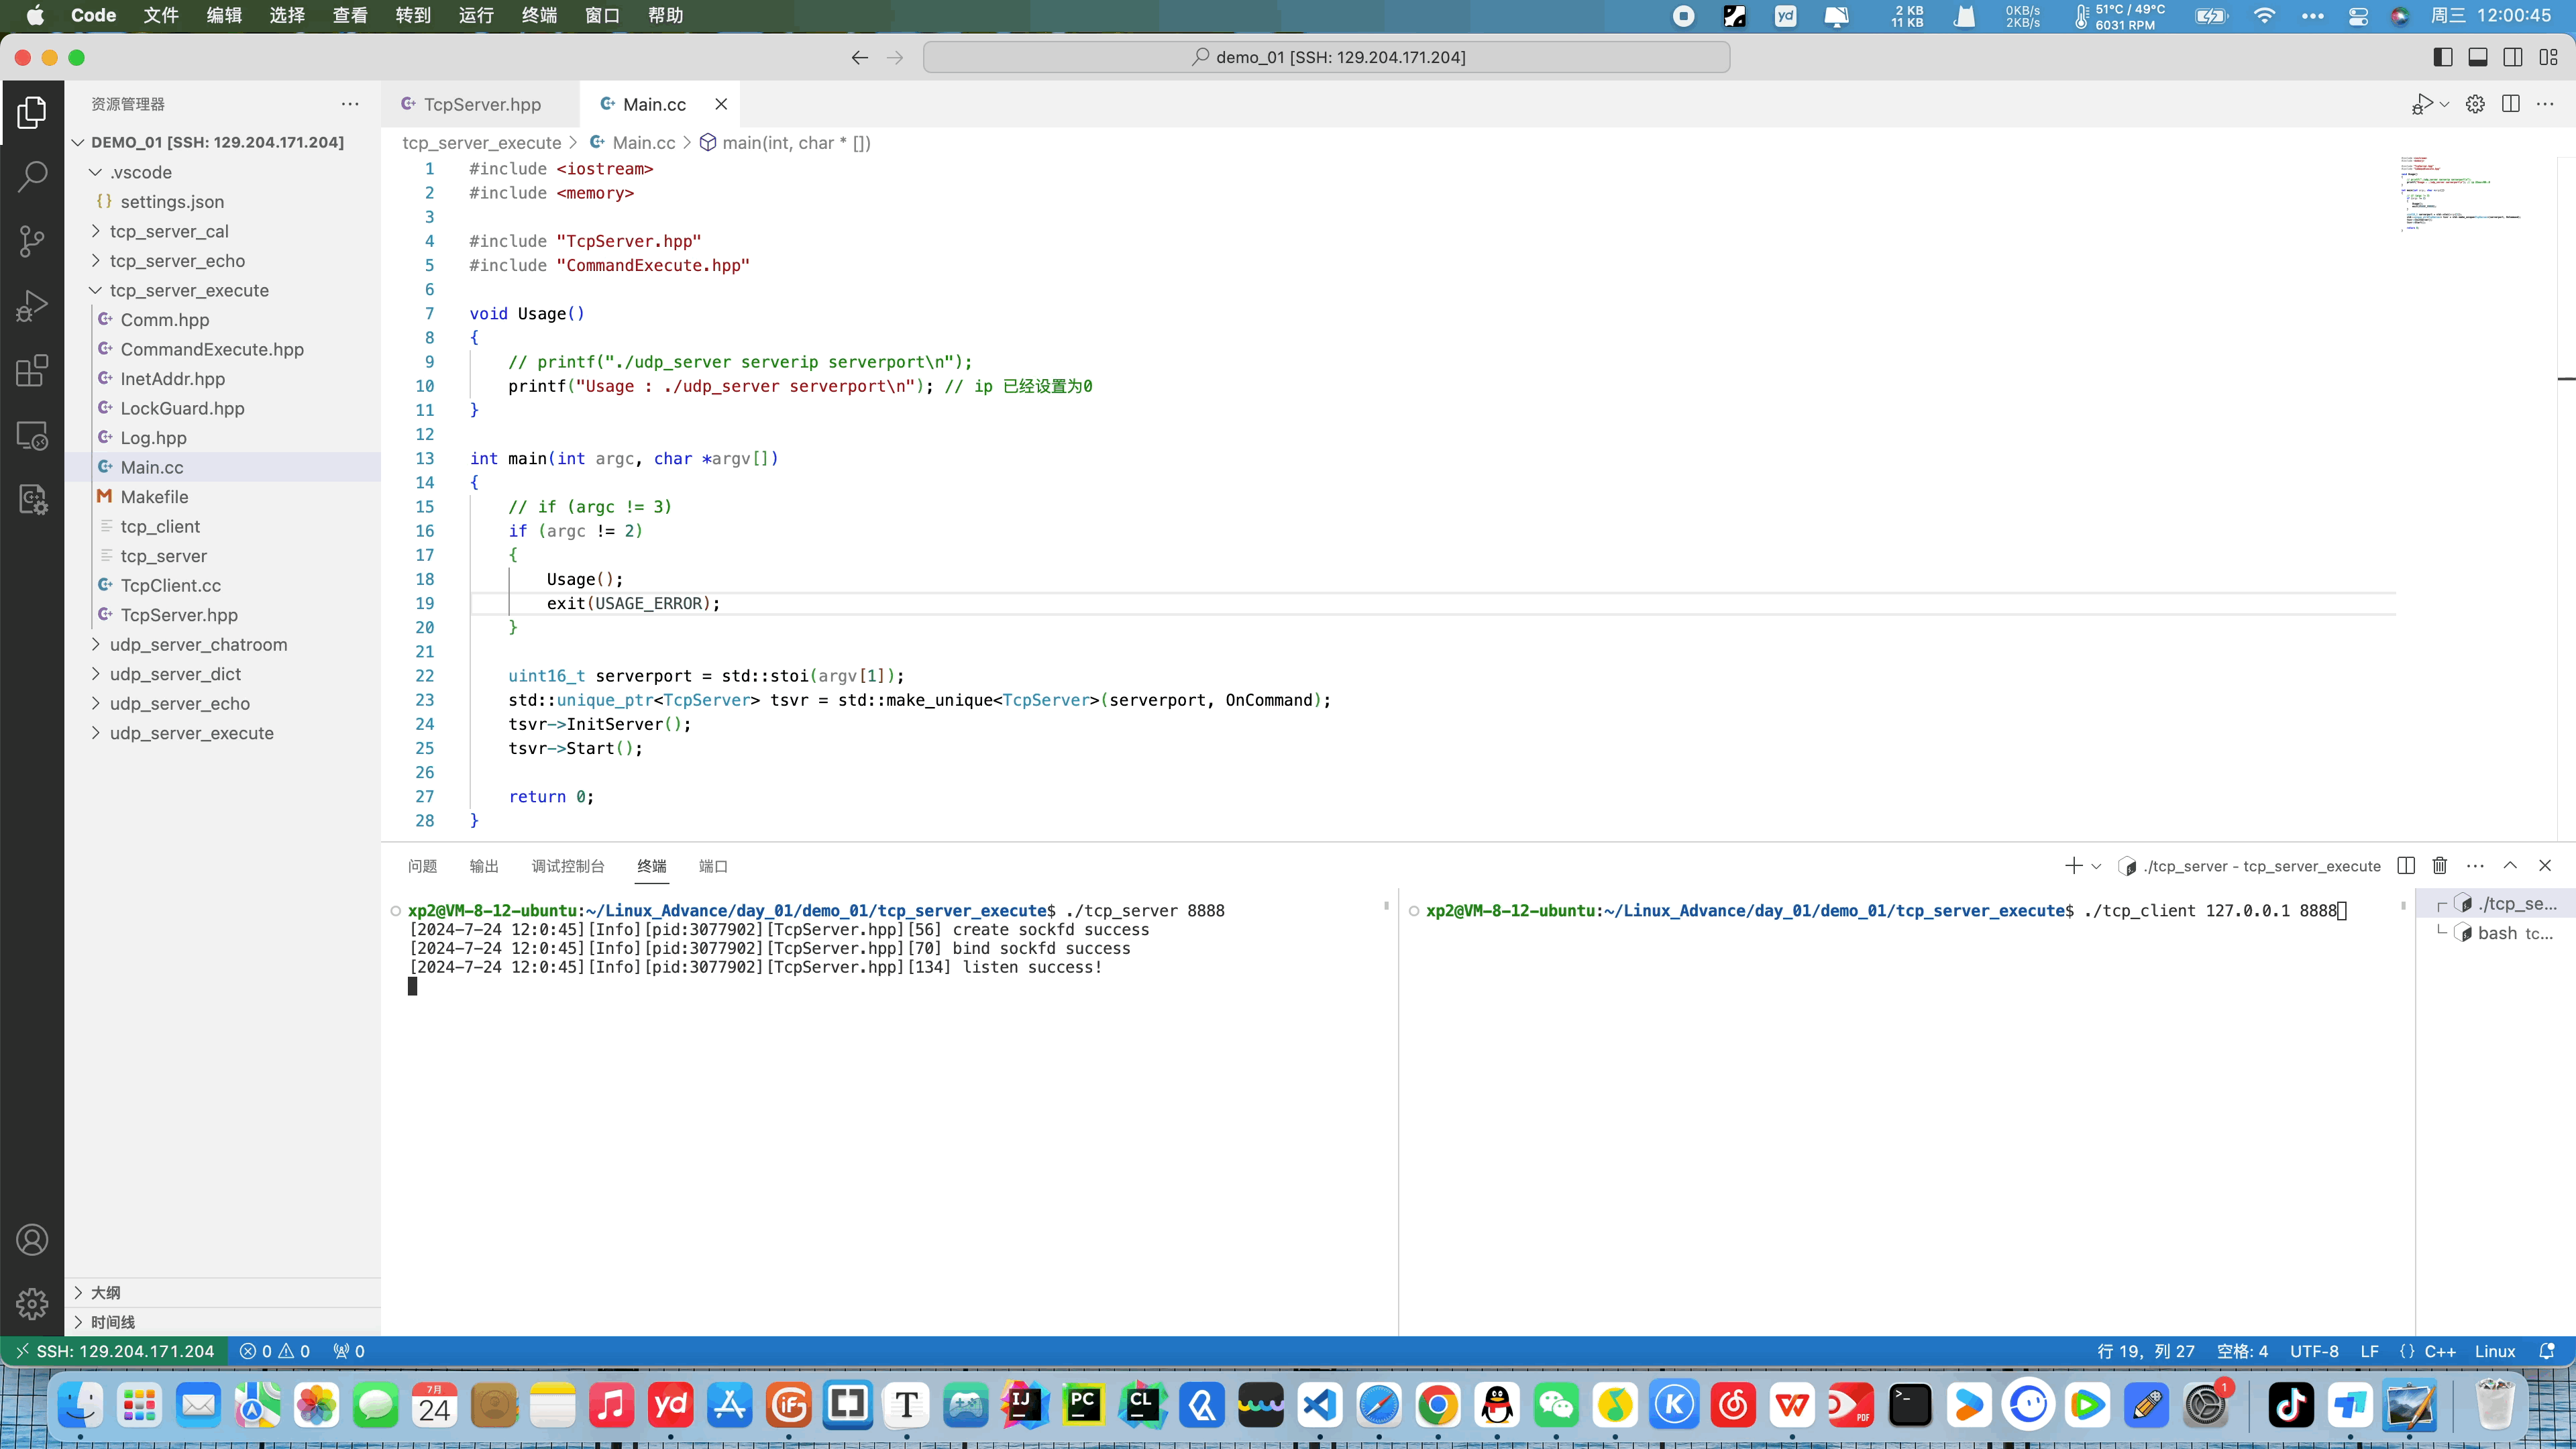Viewport: 2576px width, 1449px height.
Task: Open Run and Debug view
Action: coord(32,306)
